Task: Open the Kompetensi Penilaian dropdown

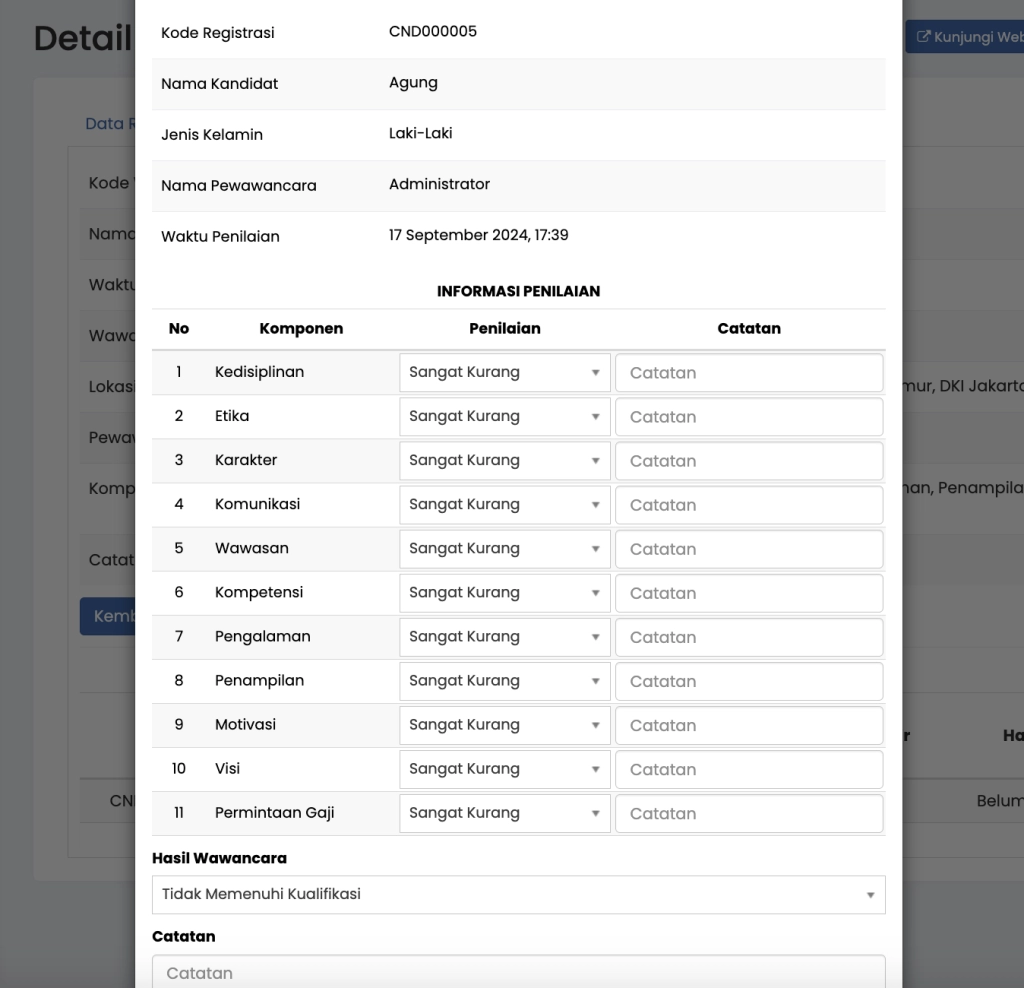Action: (x=504, y=592)
